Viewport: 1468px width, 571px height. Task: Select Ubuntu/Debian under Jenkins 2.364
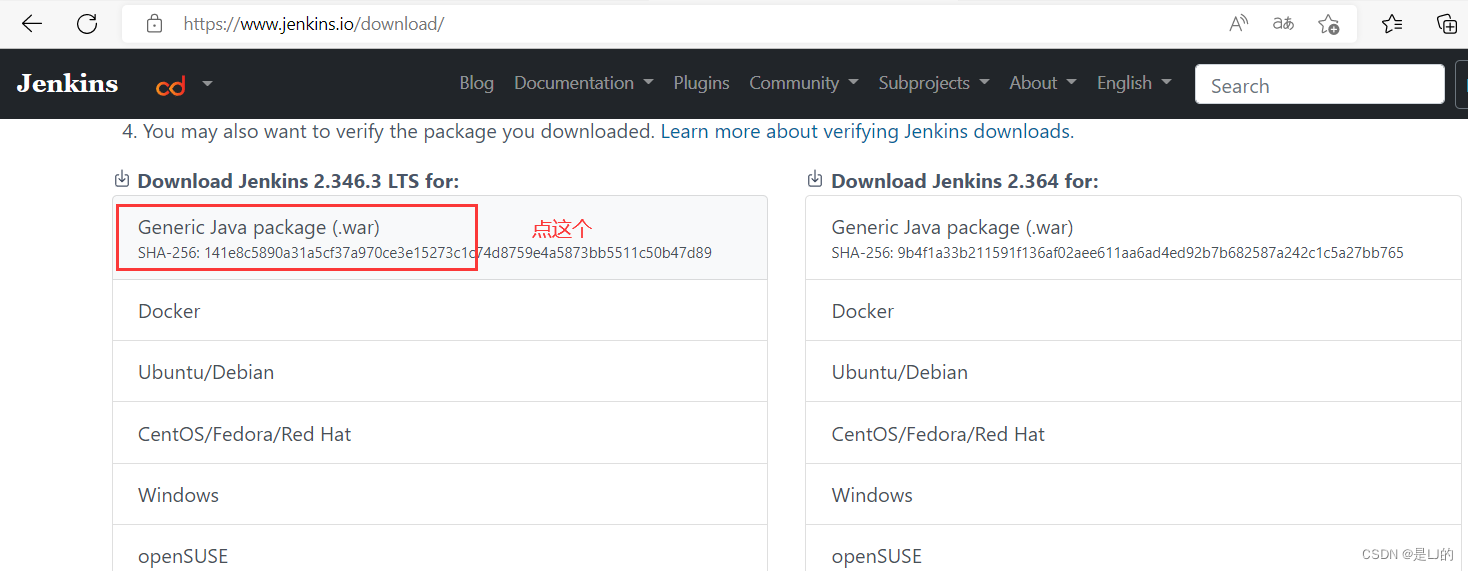click(x=1133, y=372)
